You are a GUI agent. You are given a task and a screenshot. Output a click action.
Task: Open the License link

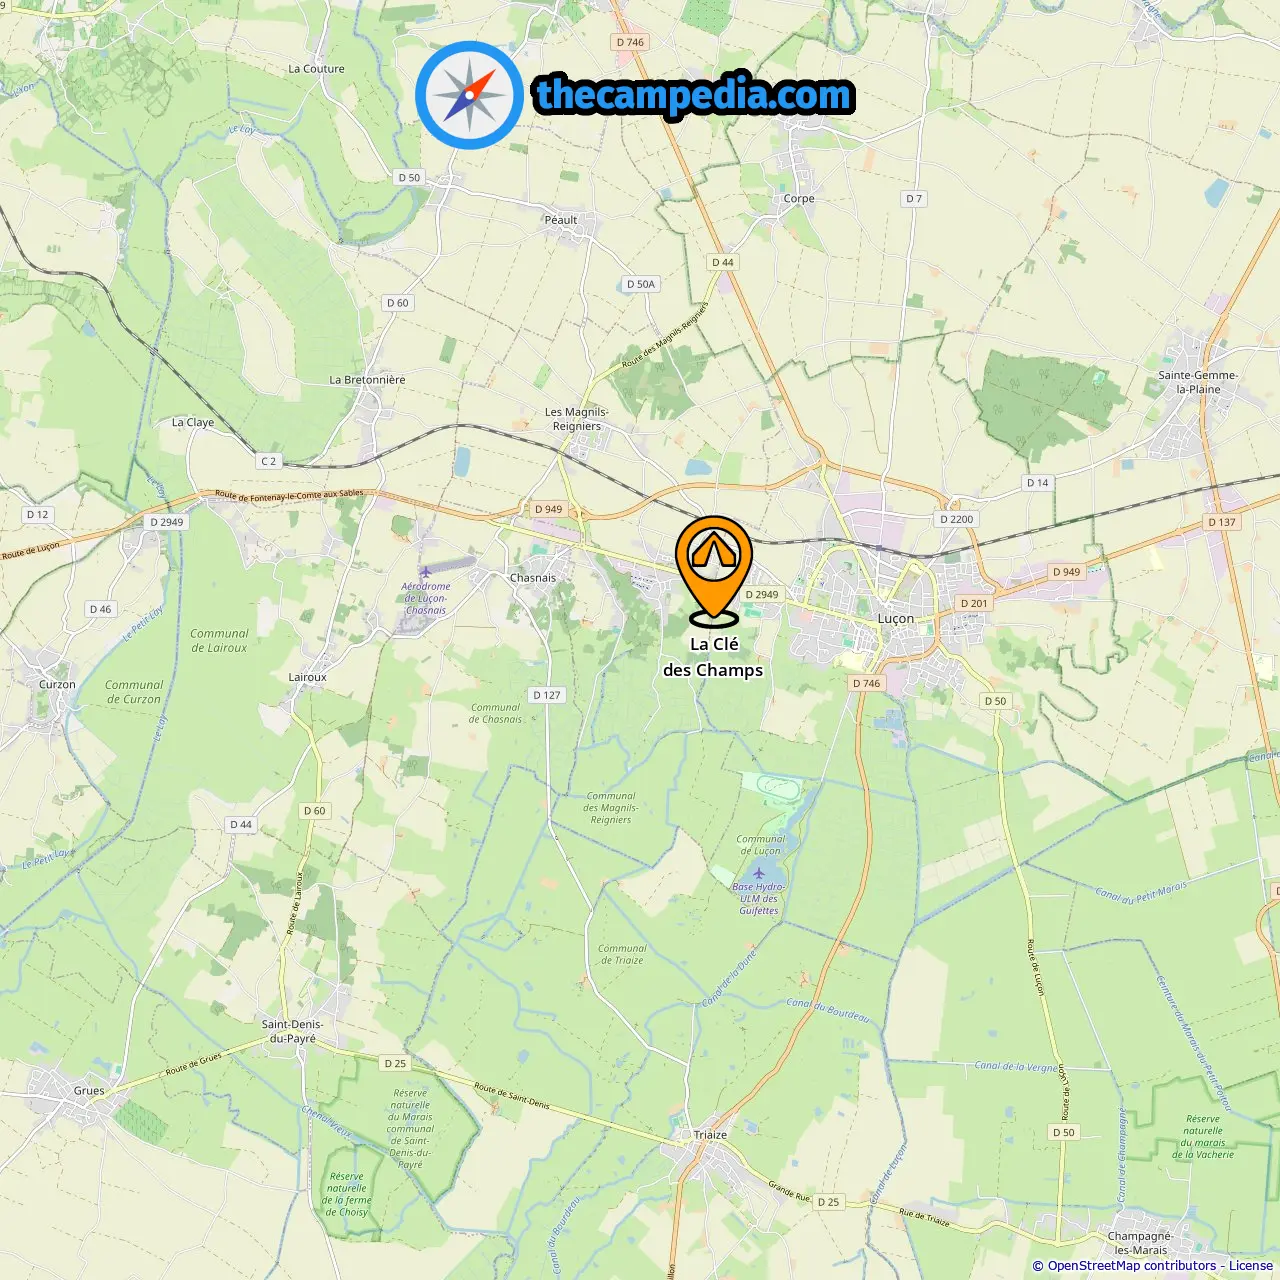[1251, 1265]
